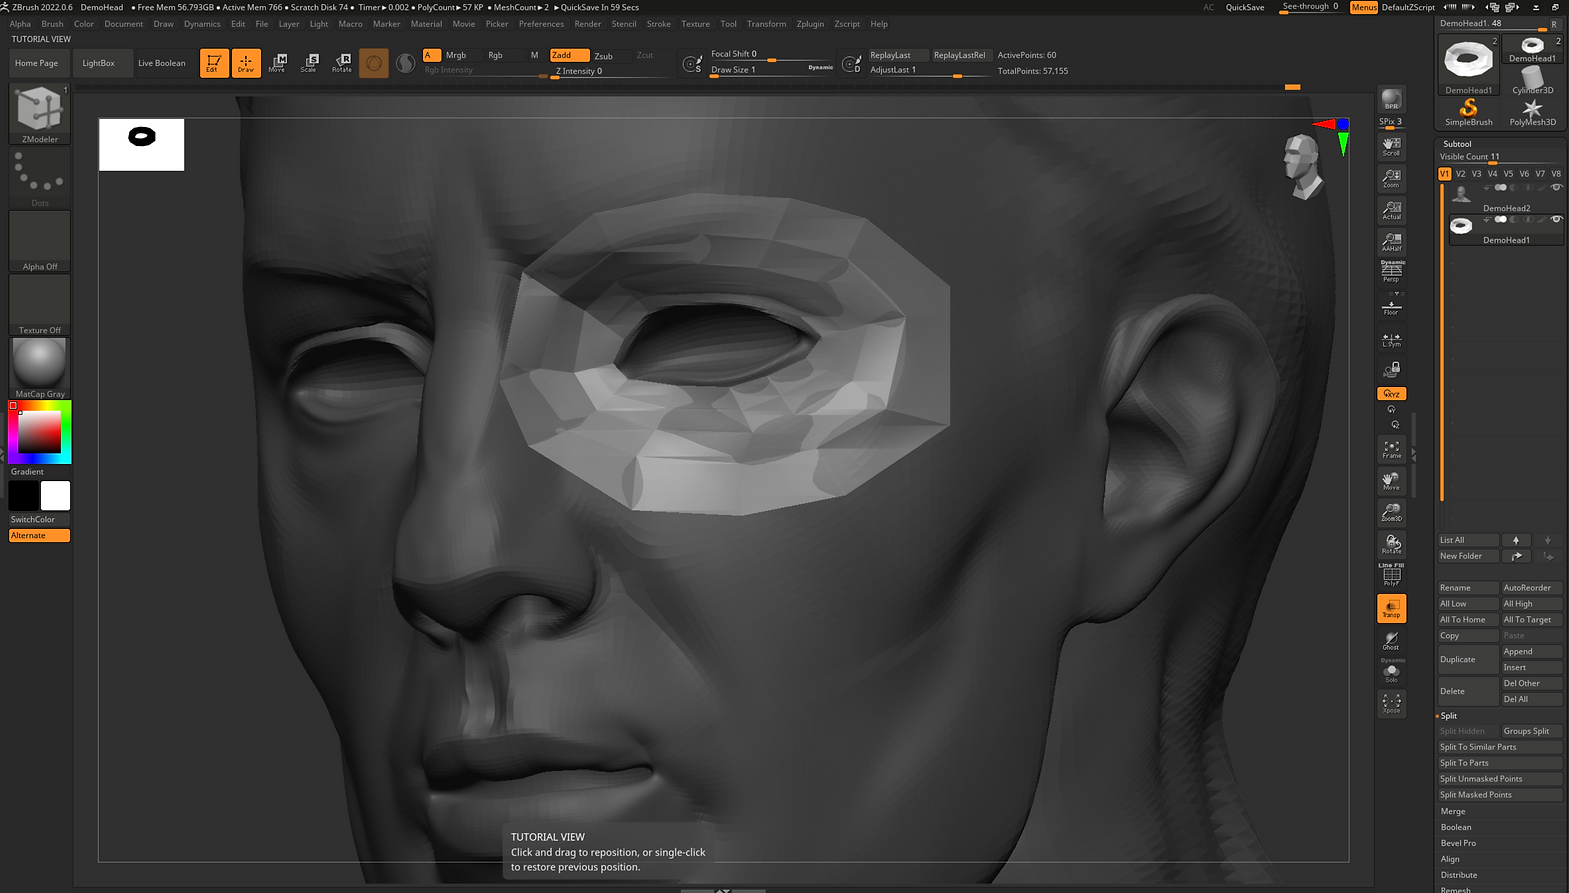This screenshot has width=1569, height=893.
Task: Activate the Edit mode button
Action: [214, 63]
